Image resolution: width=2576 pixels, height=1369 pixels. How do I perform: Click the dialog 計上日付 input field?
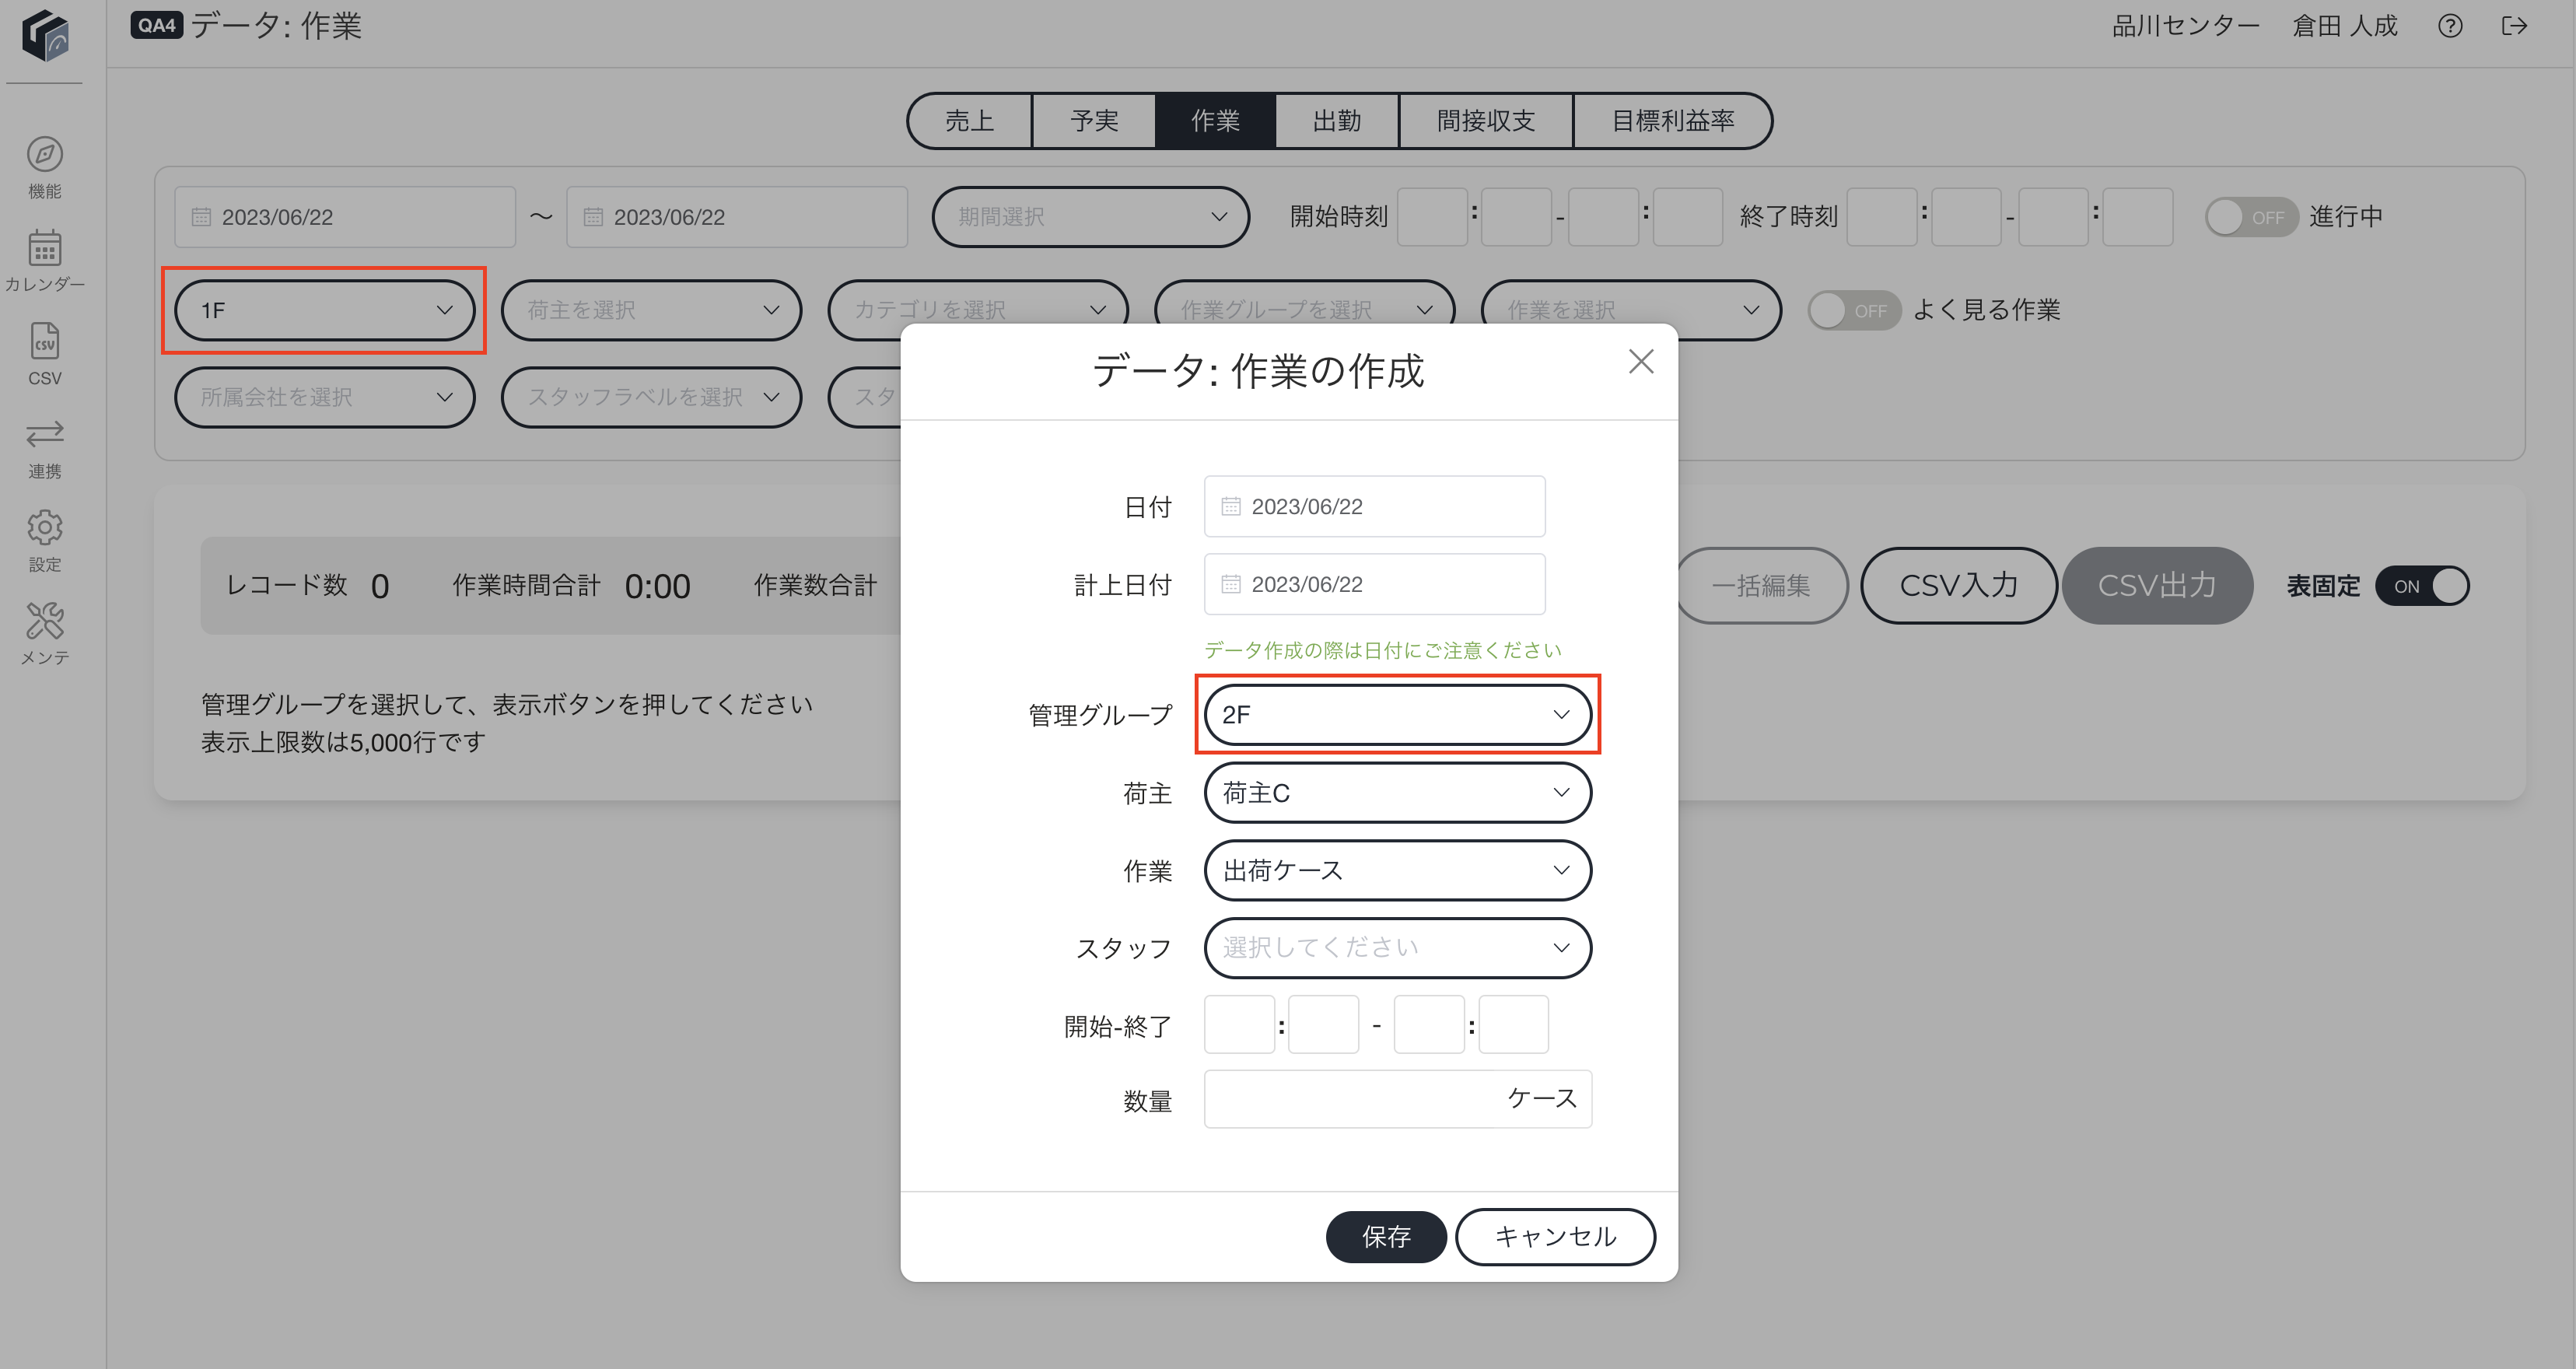coord(1375,585)
